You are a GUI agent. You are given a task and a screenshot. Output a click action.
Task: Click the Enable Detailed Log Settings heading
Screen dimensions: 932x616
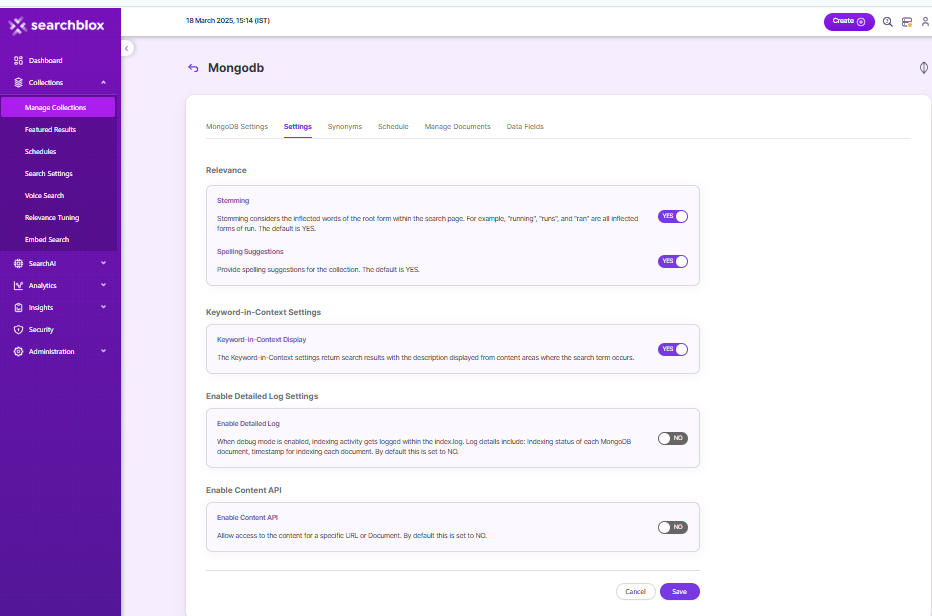point(262,396)
